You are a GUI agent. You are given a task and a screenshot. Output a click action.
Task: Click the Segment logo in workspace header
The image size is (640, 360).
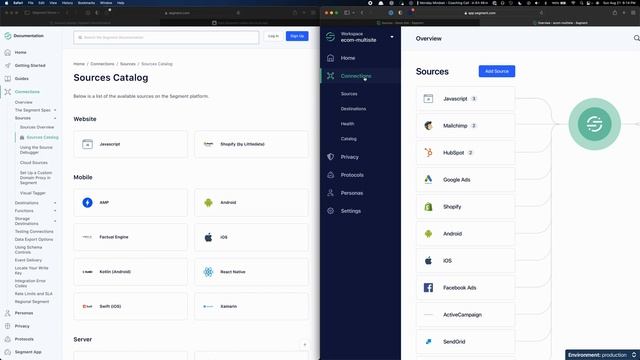pyautogui.click(x=331, y=37)
